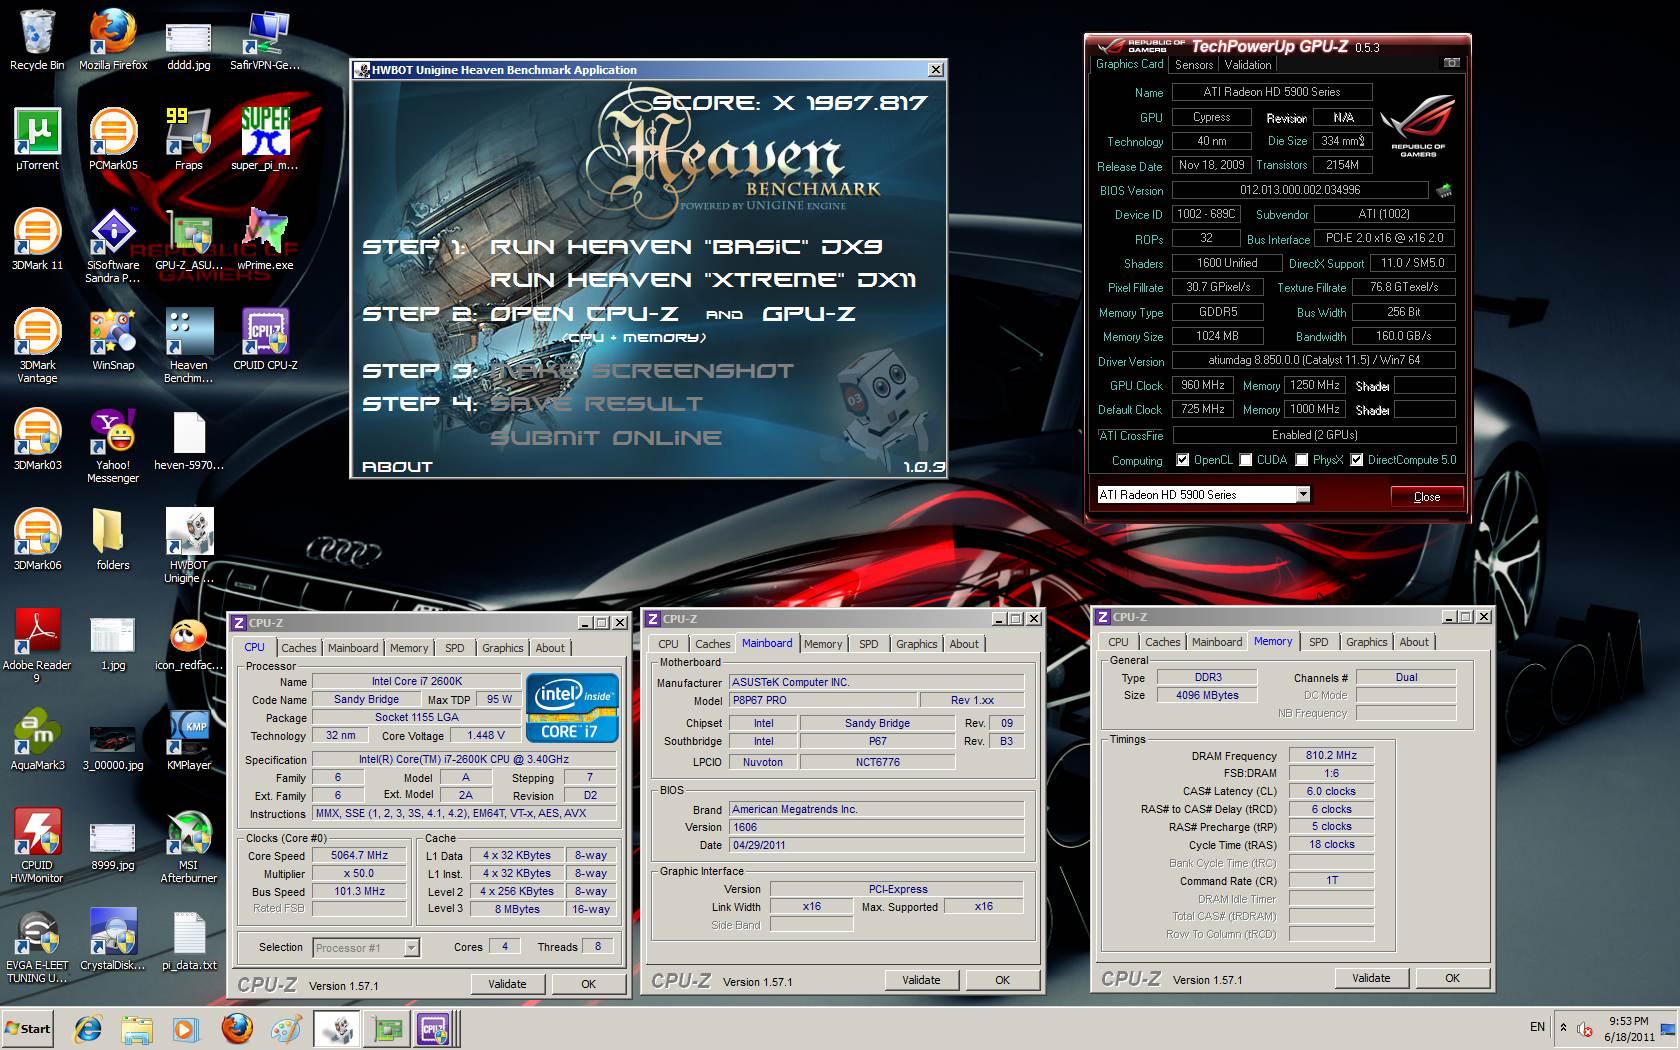This screenshot has height=1050, width=1680.
Task: Open the Yahoo! Messenger shortcut
Action: pyautogui.click(x=113, y=446)
